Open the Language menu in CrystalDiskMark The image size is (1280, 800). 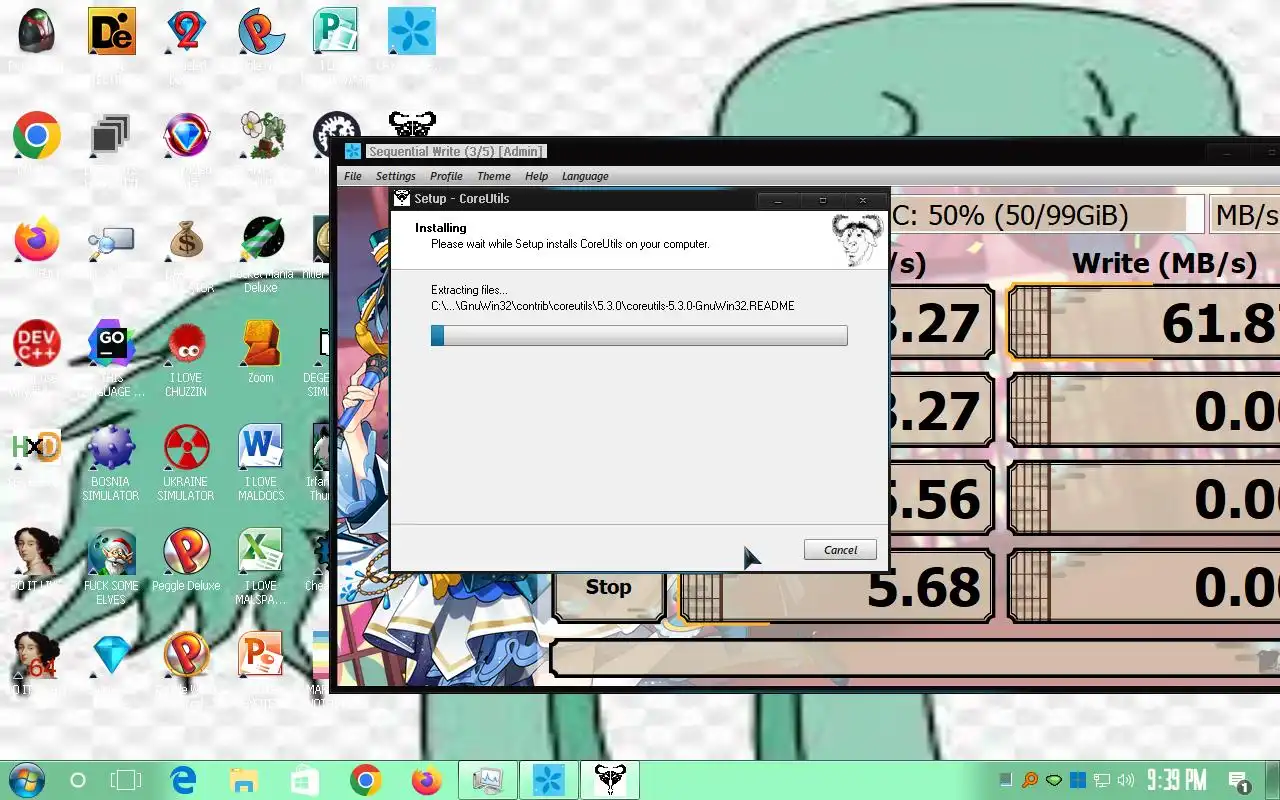585,176
